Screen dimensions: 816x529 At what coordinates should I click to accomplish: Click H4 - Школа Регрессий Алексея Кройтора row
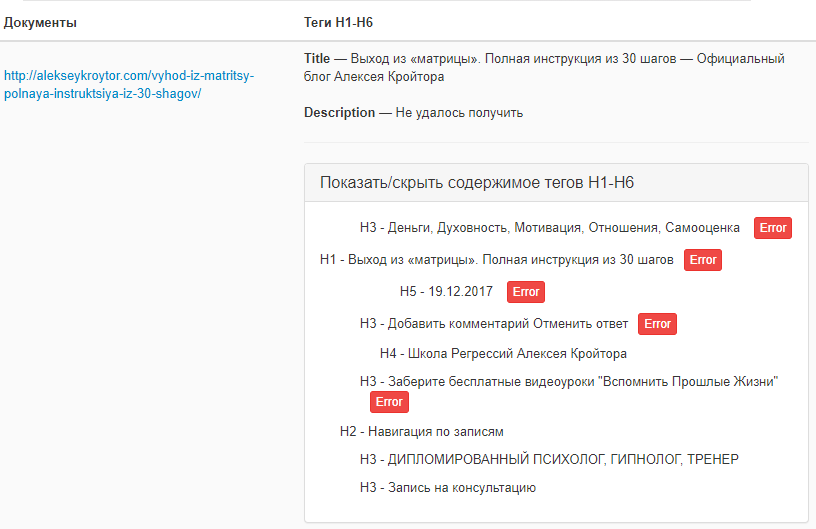(x=503, y=354)
